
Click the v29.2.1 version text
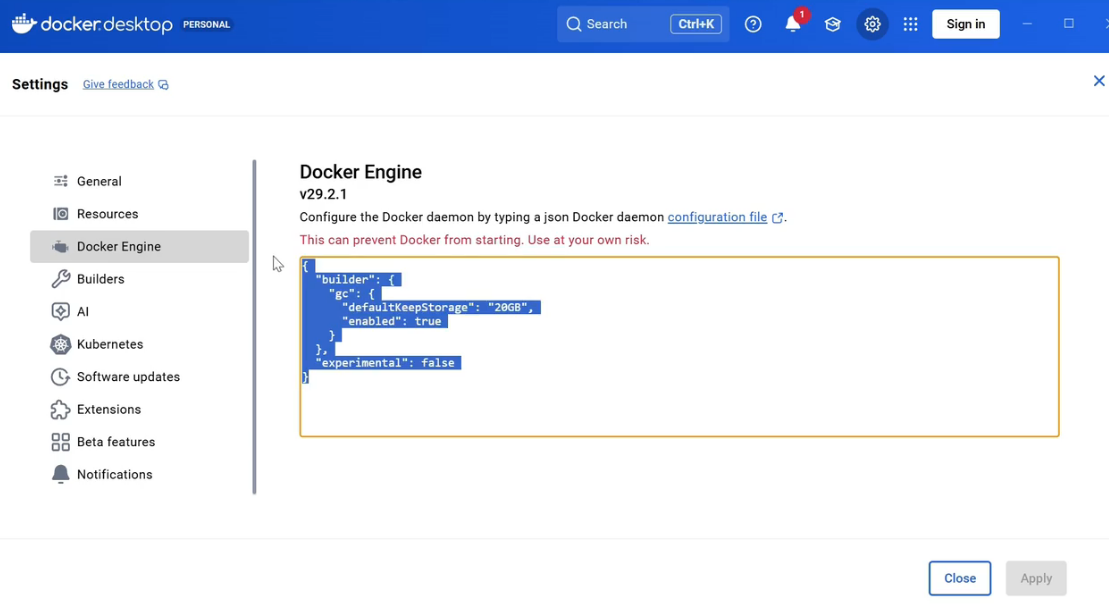pos(323,194)
